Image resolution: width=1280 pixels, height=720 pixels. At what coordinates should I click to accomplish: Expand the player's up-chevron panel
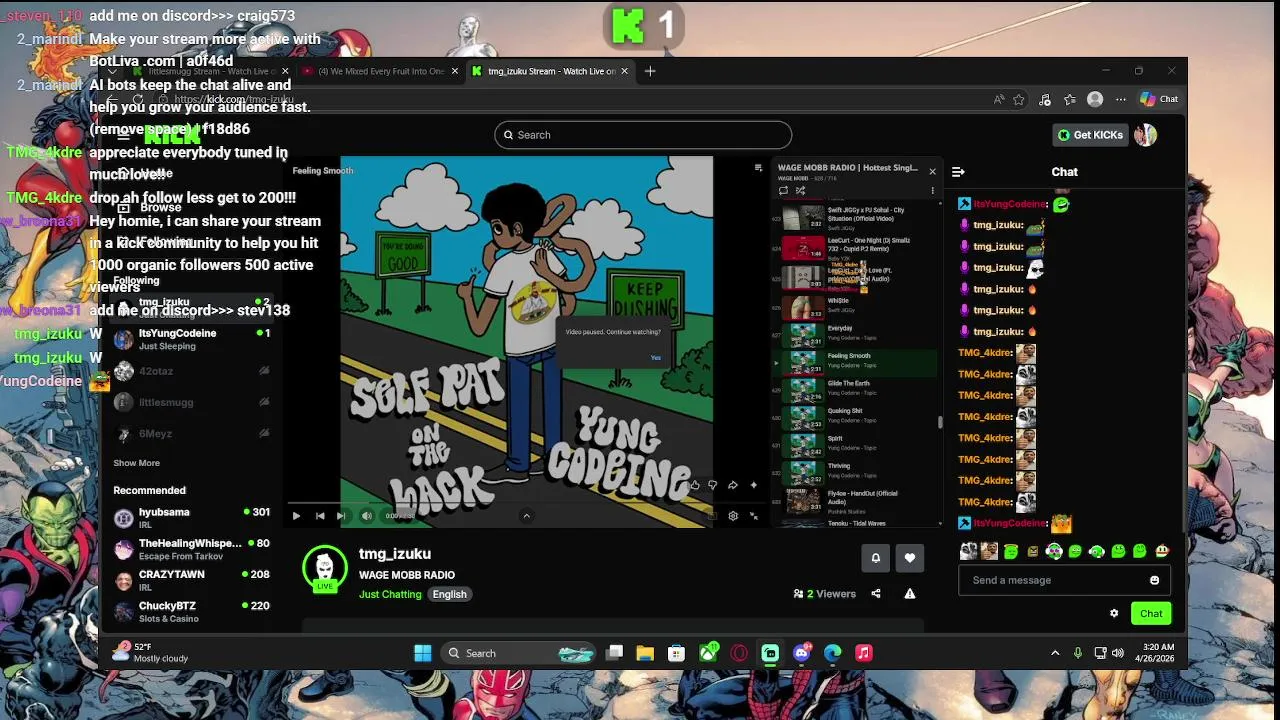526,516
